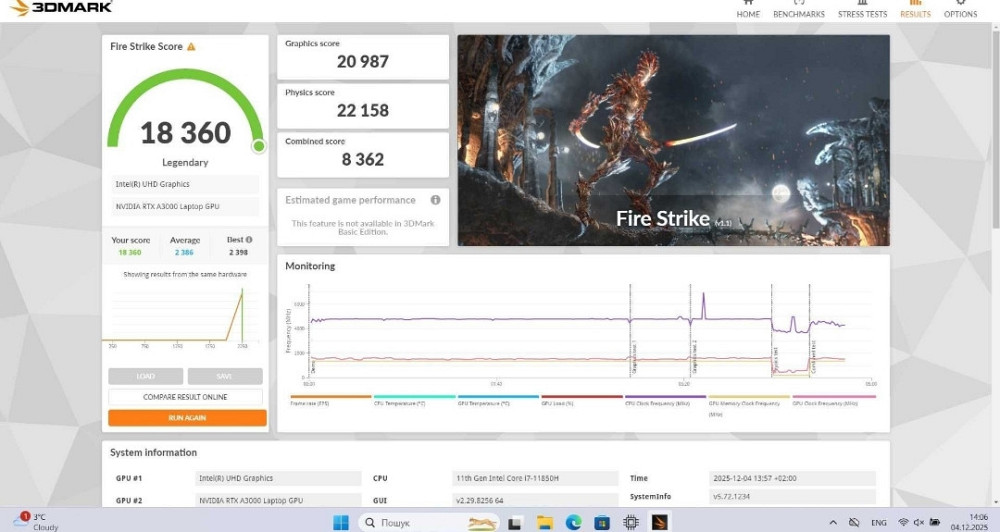
Task: Toggle the CPU Temperature legend series
Action: [x=400, y=403]
